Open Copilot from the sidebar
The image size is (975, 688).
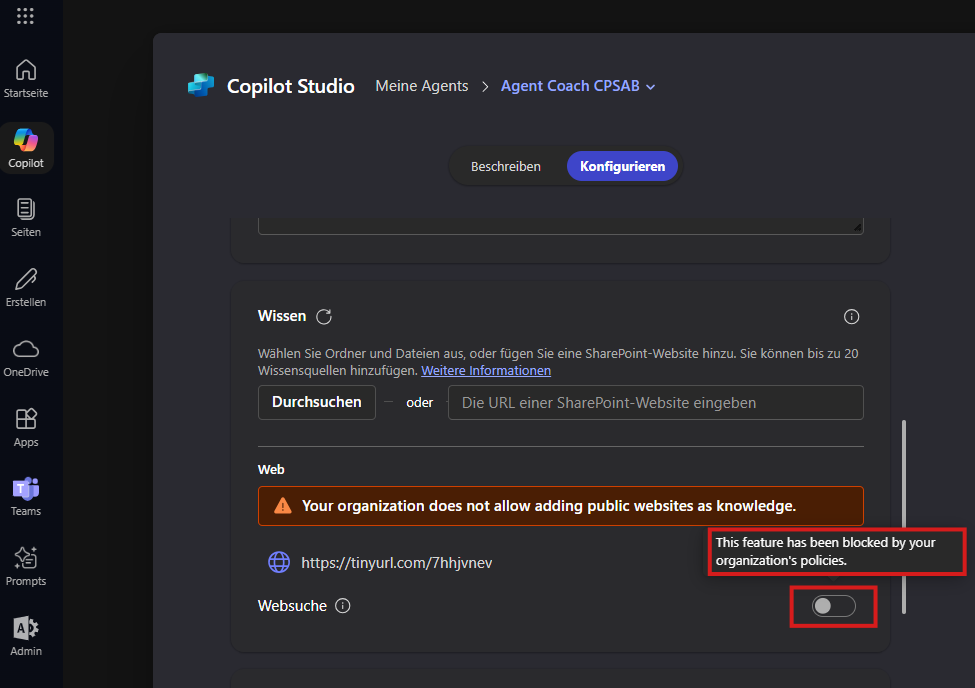(25, 148)
